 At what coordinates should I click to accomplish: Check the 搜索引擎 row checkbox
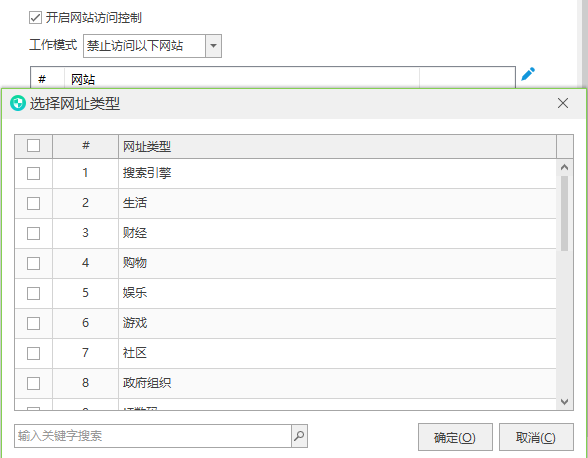33,173
